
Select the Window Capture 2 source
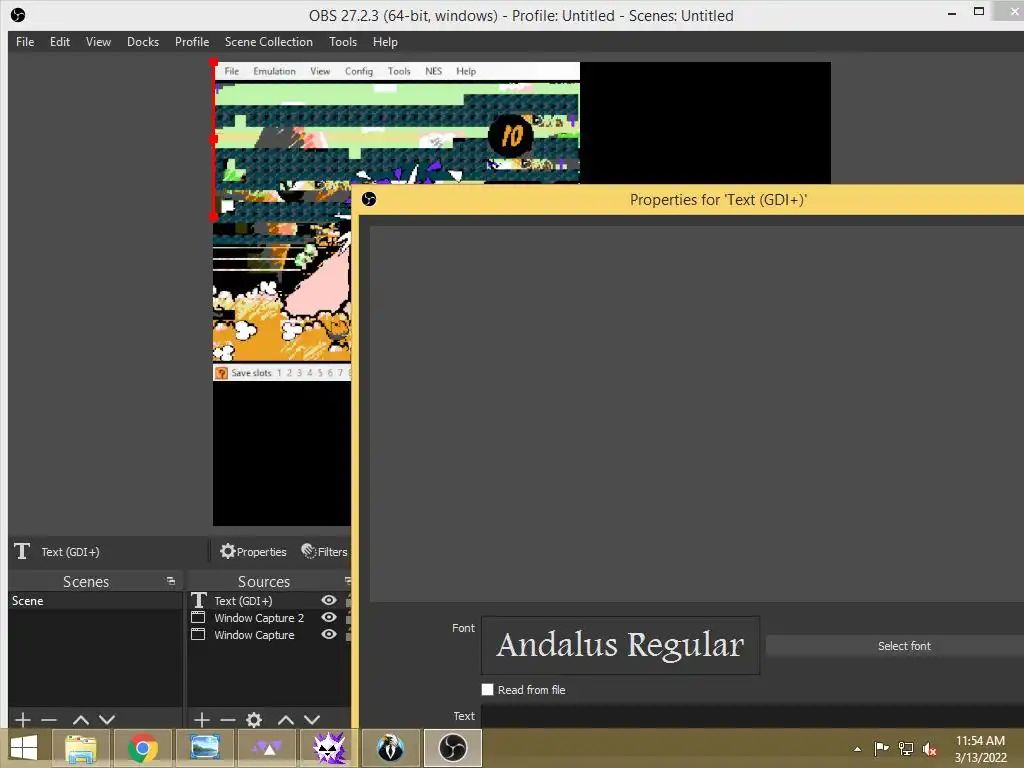click(x=268, y=618)
